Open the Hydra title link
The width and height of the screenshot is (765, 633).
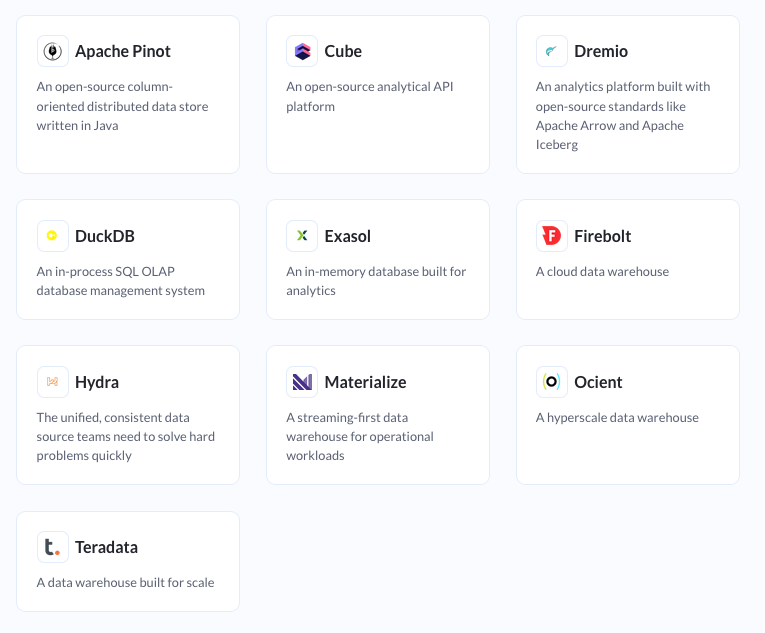(97, 382)
